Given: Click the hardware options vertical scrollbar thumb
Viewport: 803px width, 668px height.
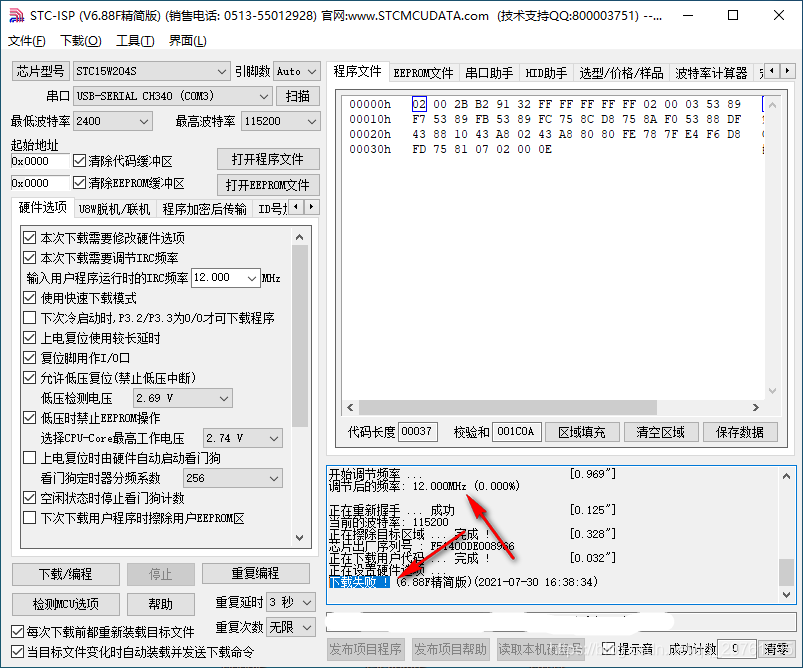Looking at the screenshot, I should pyautogui.click(x=300, y=336).
